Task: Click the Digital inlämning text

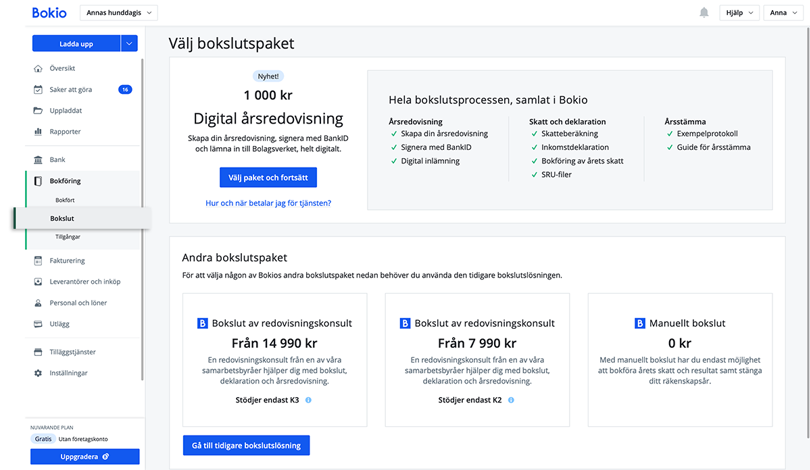Action: [430, 161]
